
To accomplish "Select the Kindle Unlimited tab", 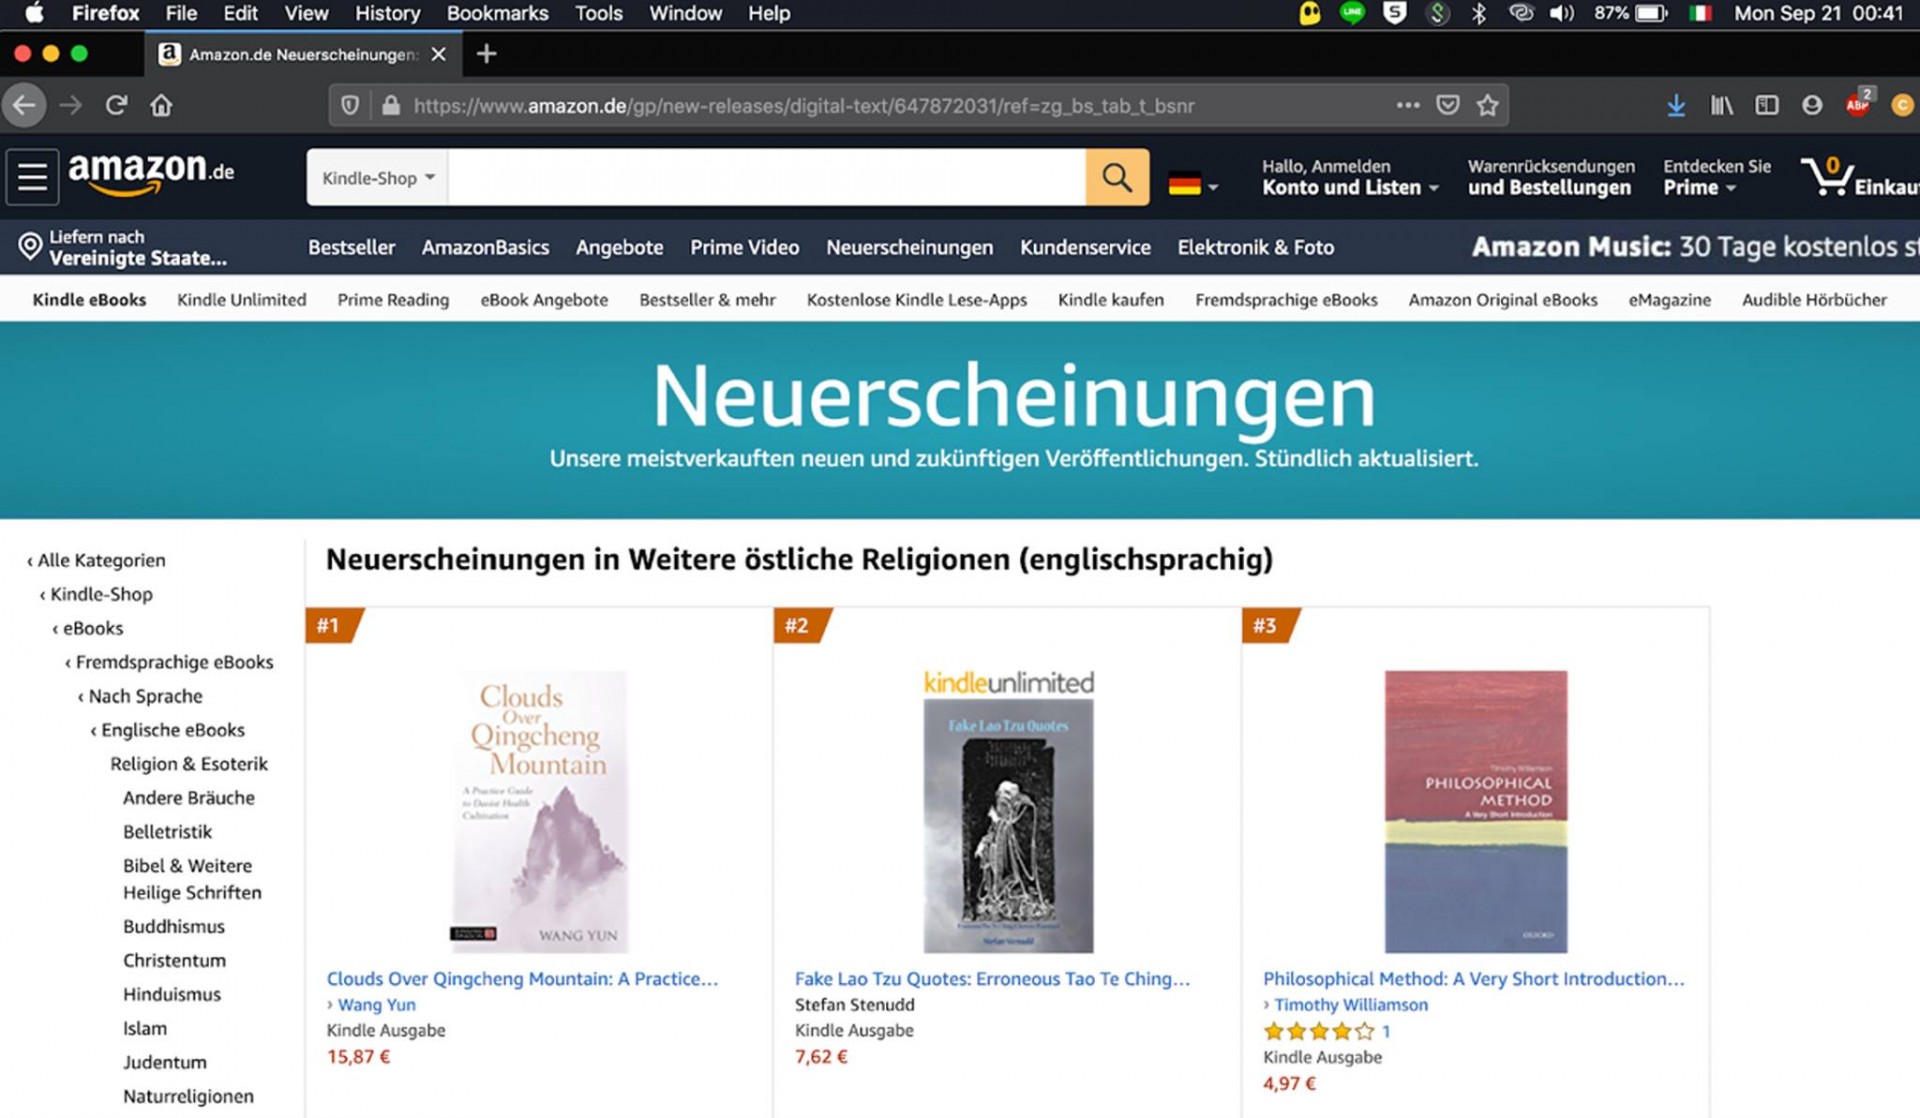I will pos(241,299).
